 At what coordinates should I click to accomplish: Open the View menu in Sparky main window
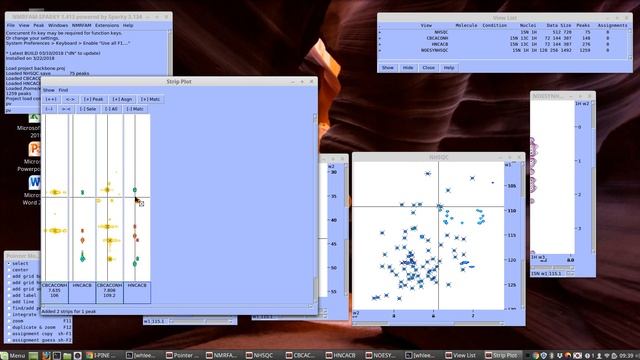[24, 25]
